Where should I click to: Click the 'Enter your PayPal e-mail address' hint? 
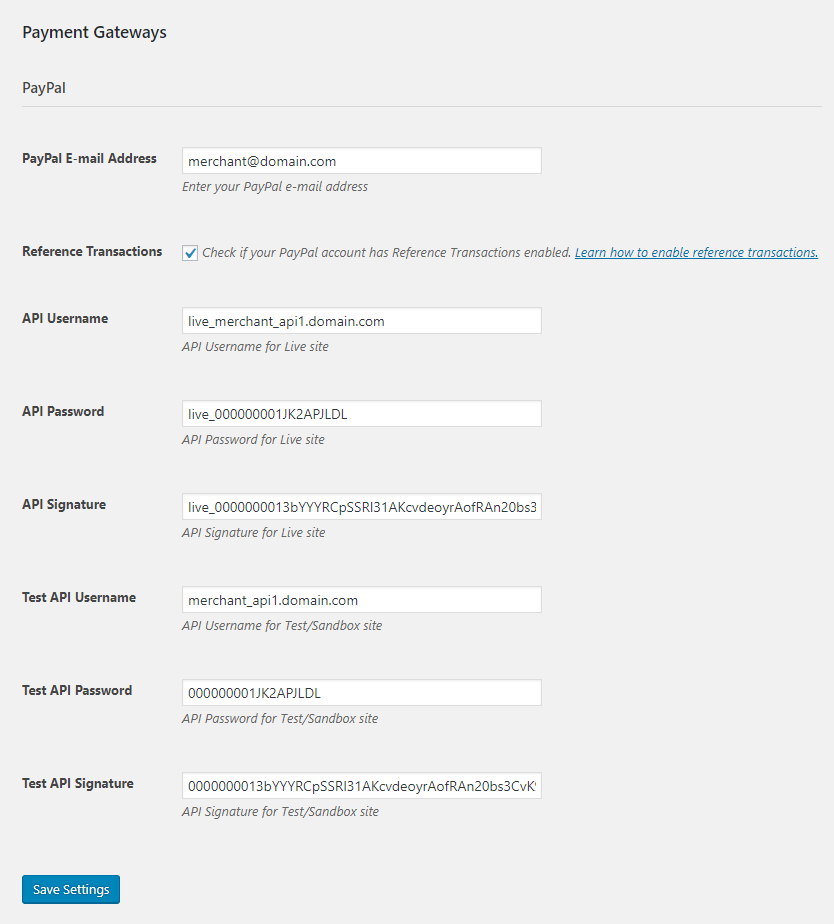(275, 186)
